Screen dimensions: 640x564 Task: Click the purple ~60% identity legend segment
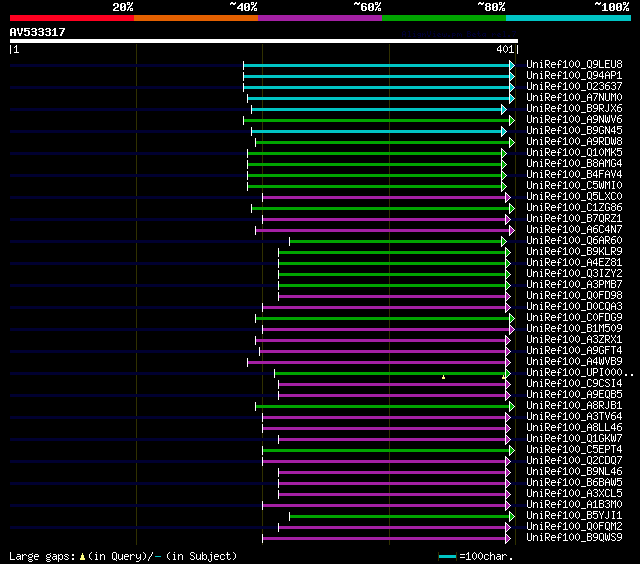coord(320,18)
